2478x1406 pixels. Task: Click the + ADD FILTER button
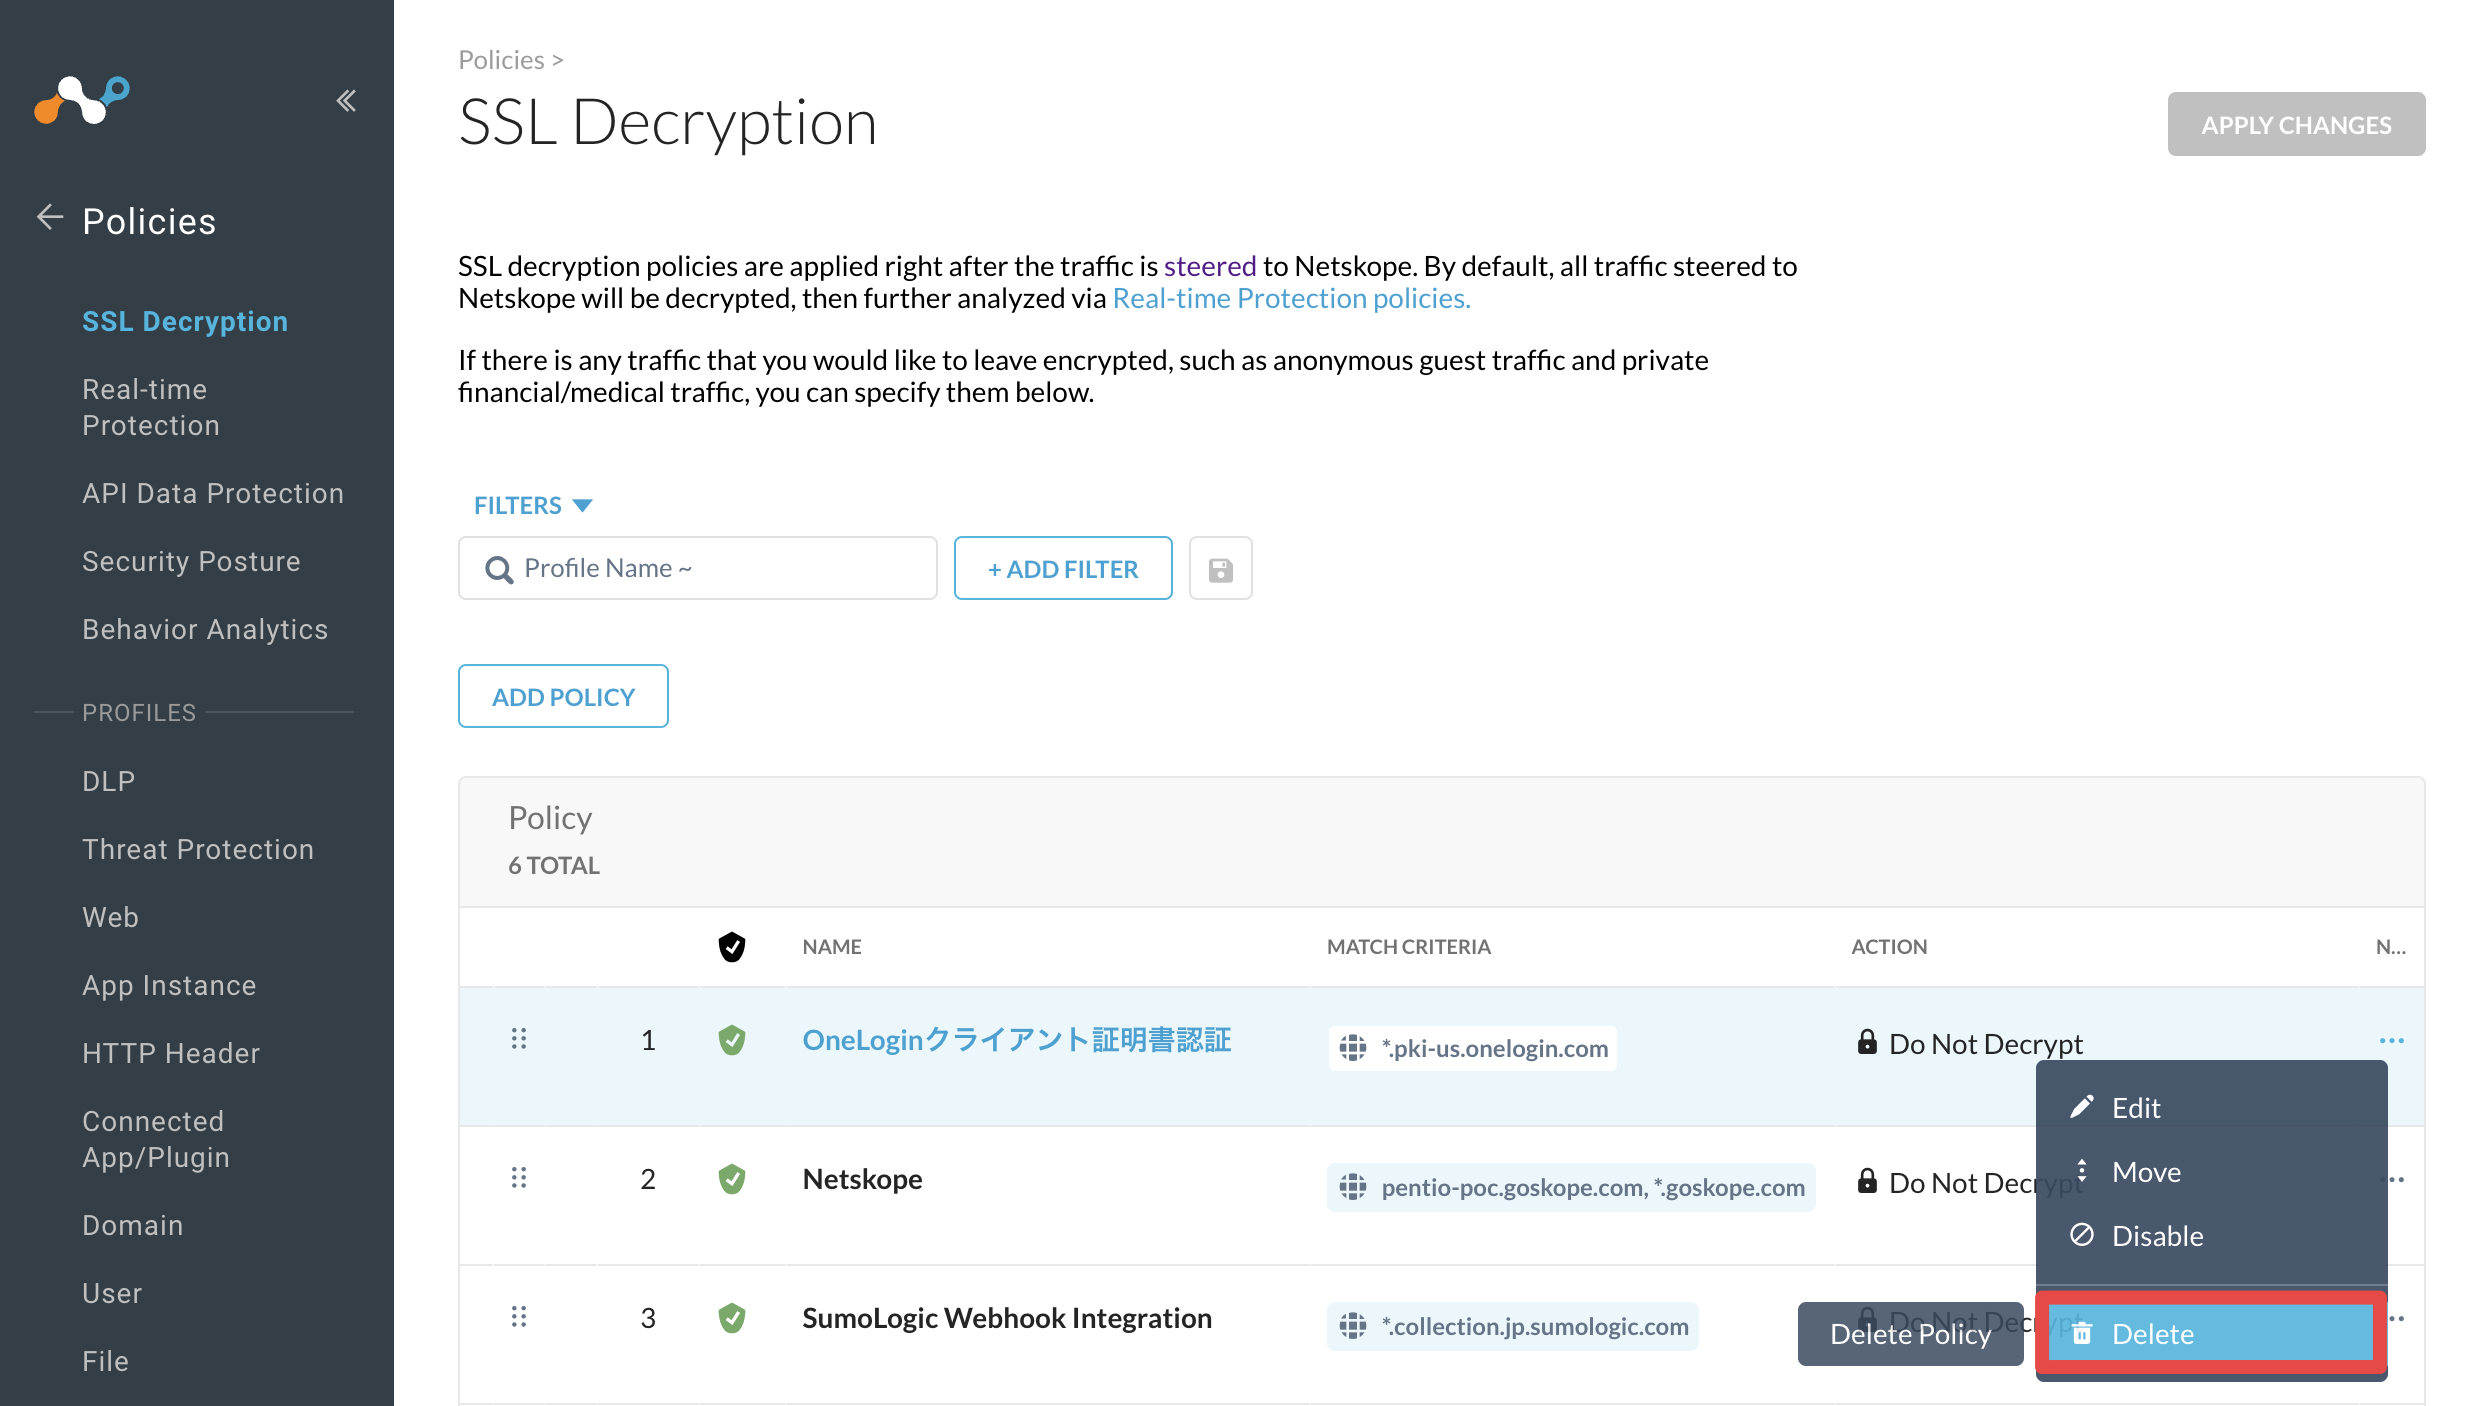(1063, 568)
